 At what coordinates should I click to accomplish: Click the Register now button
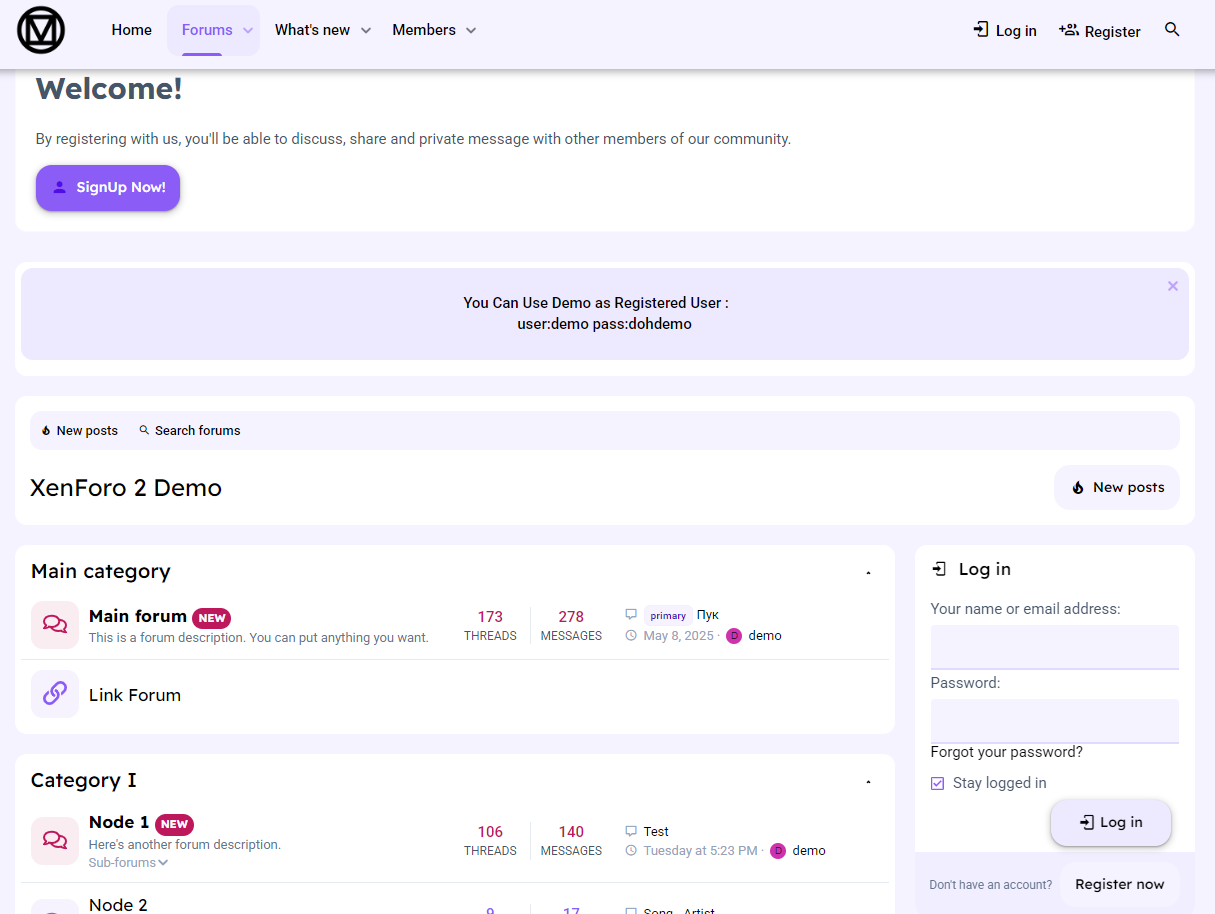pos(1120,884)
